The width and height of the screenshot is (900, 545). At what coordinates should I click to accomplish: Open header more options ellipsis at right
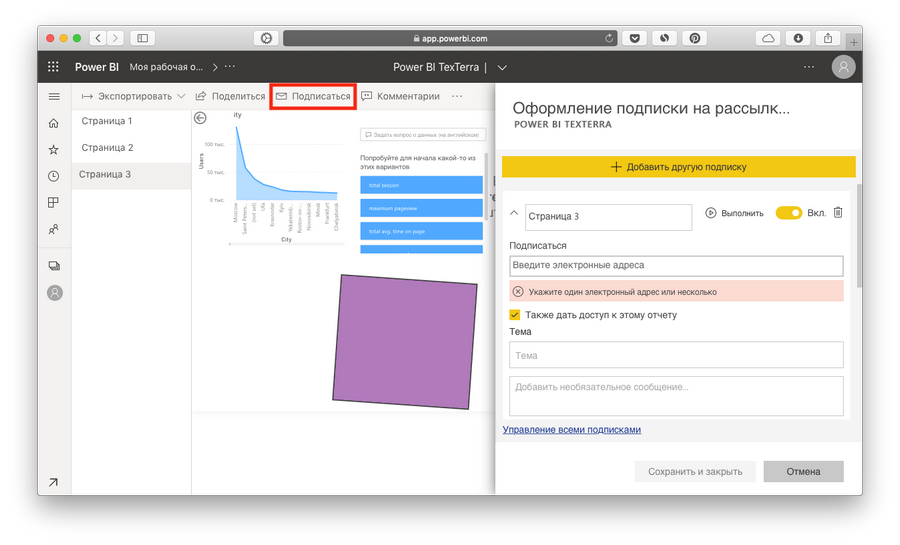(x=809, y=67)
